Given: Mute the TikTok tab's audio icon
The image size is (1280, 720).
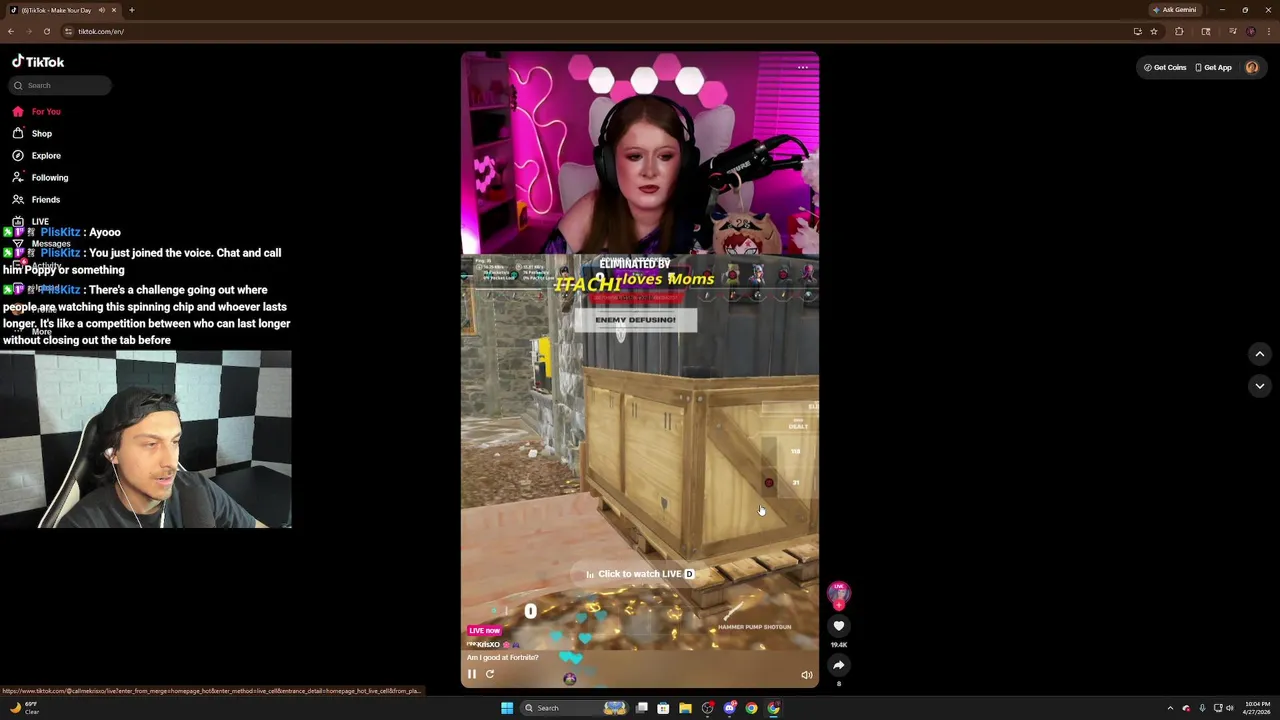Looking at the screenshot, I should coord(101,10).
